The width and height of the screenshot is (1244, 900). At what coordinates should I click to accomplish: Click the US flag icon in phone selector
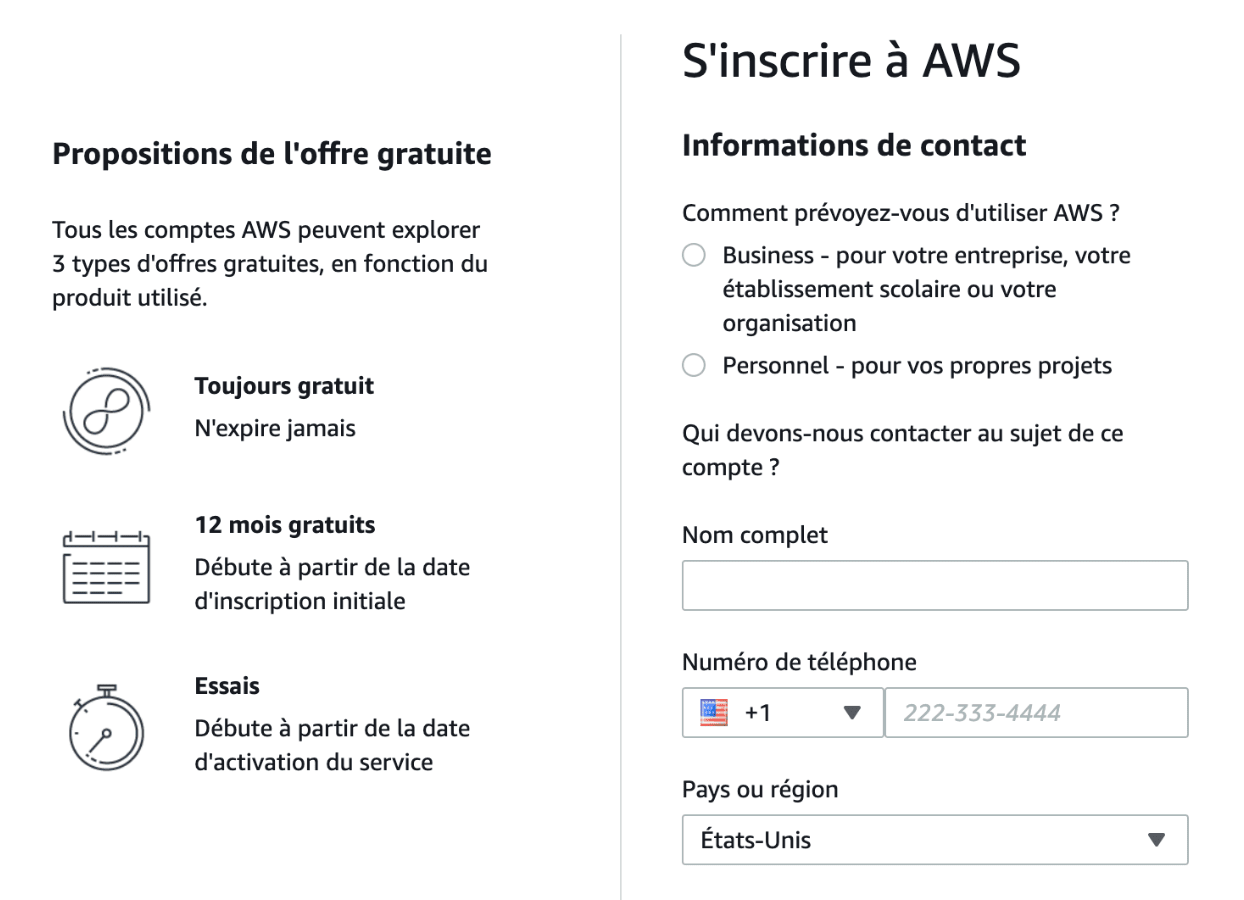[x=716, y=713]
